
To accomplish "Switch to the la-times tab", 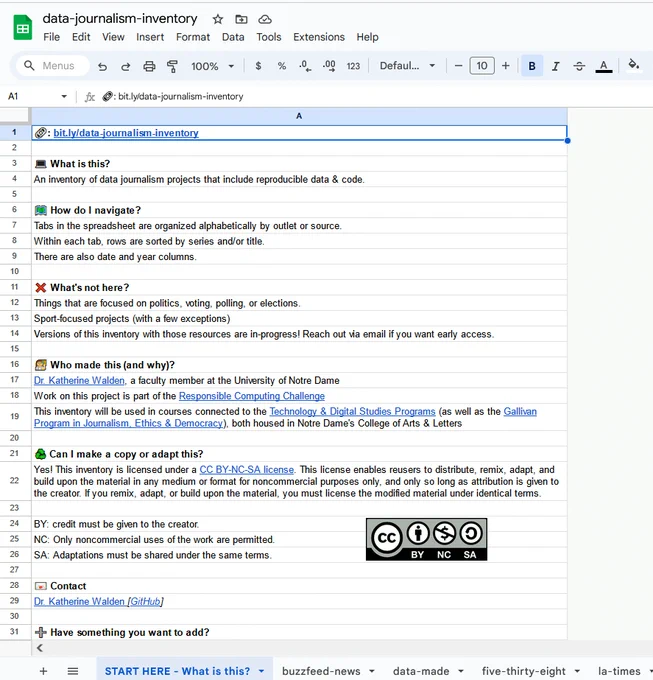I will pos(619,671).
